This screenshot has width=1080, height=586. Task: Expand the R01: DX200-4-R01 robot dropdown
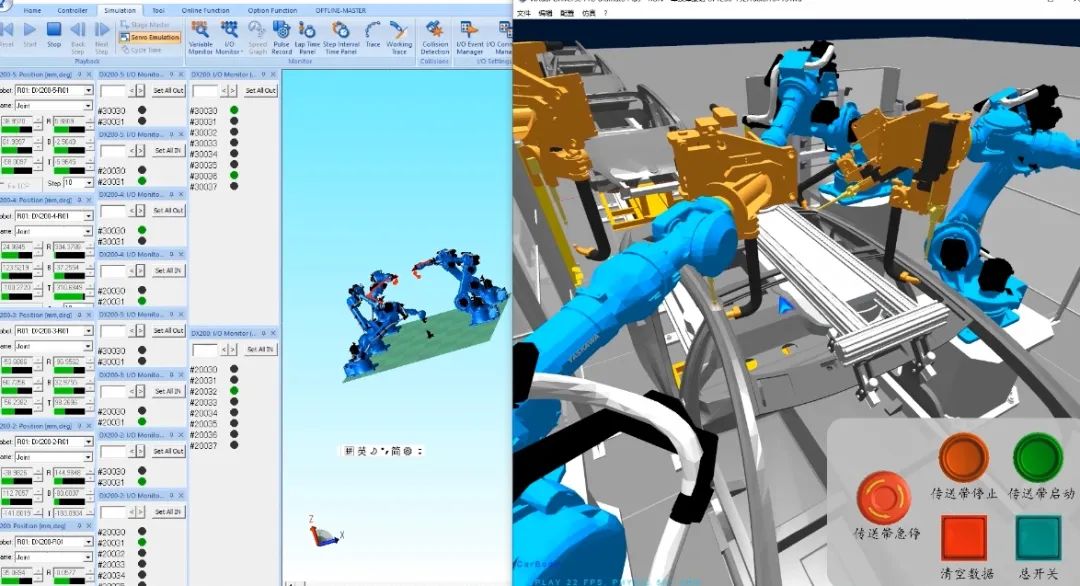(x=88, y=216)
